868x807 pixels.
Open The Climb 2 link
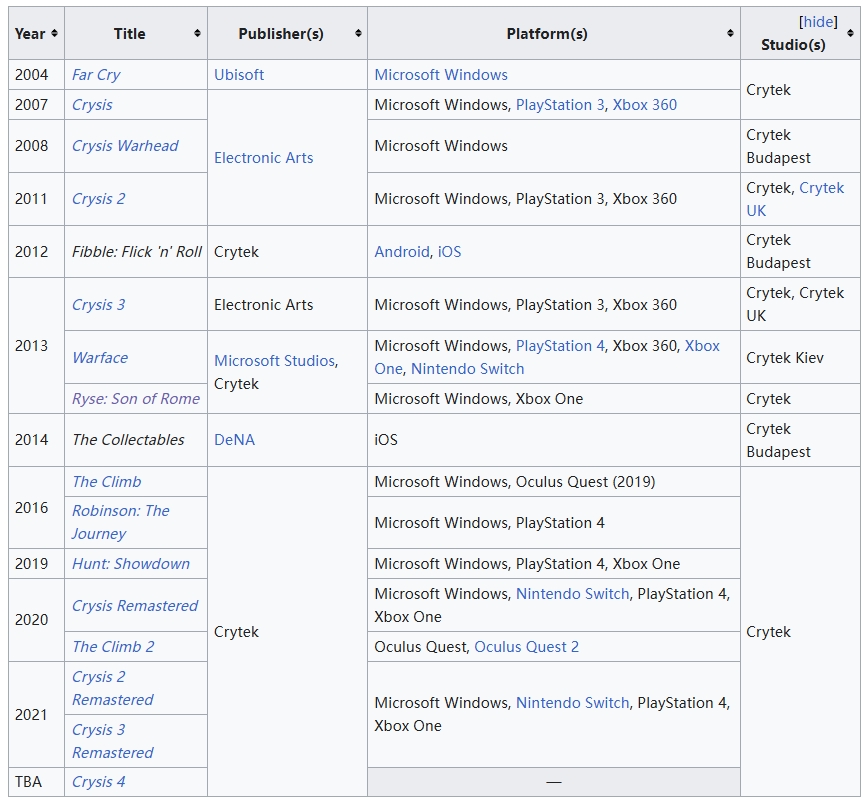tap(113, 646)
